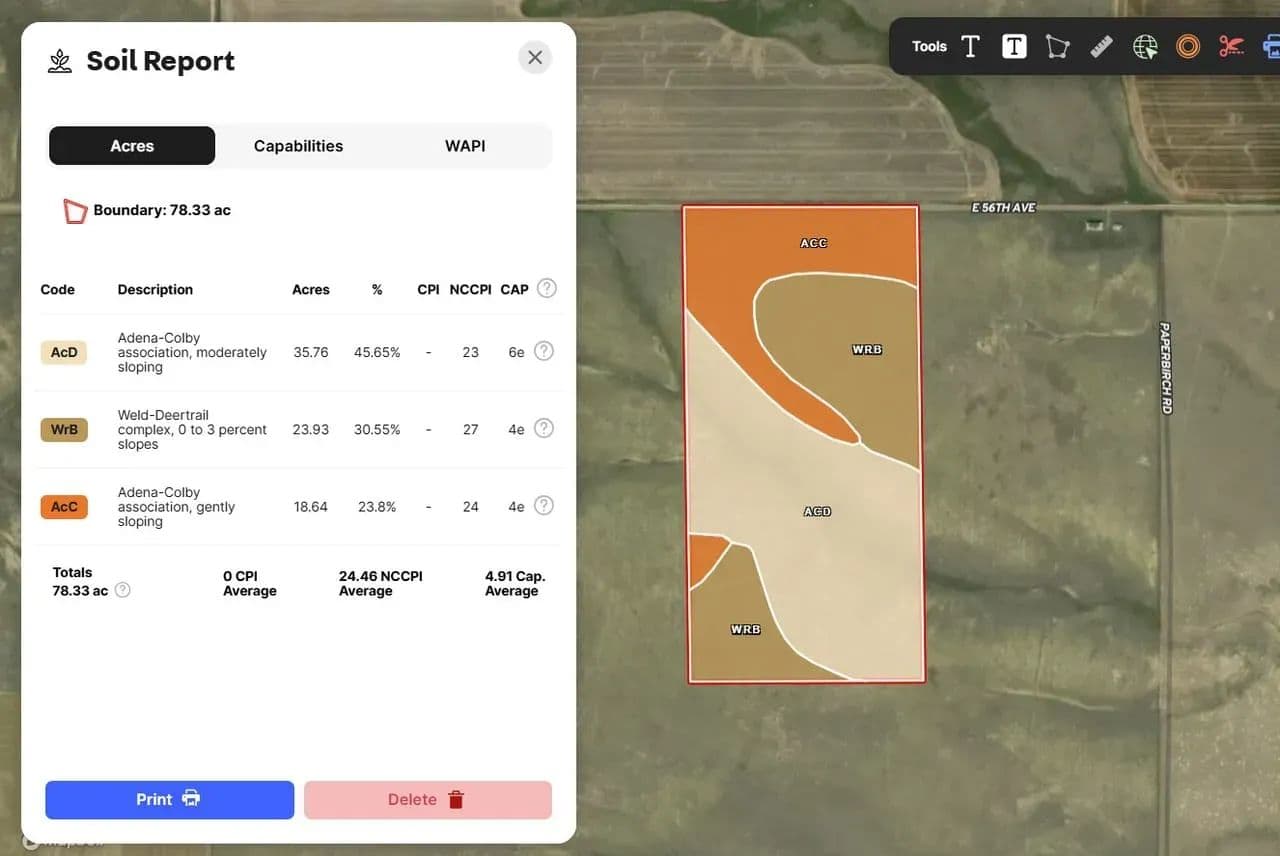Close the Soil Report panel
Image resolution: width=1280 pixels, height=856 pixels.
coord(535,58)
